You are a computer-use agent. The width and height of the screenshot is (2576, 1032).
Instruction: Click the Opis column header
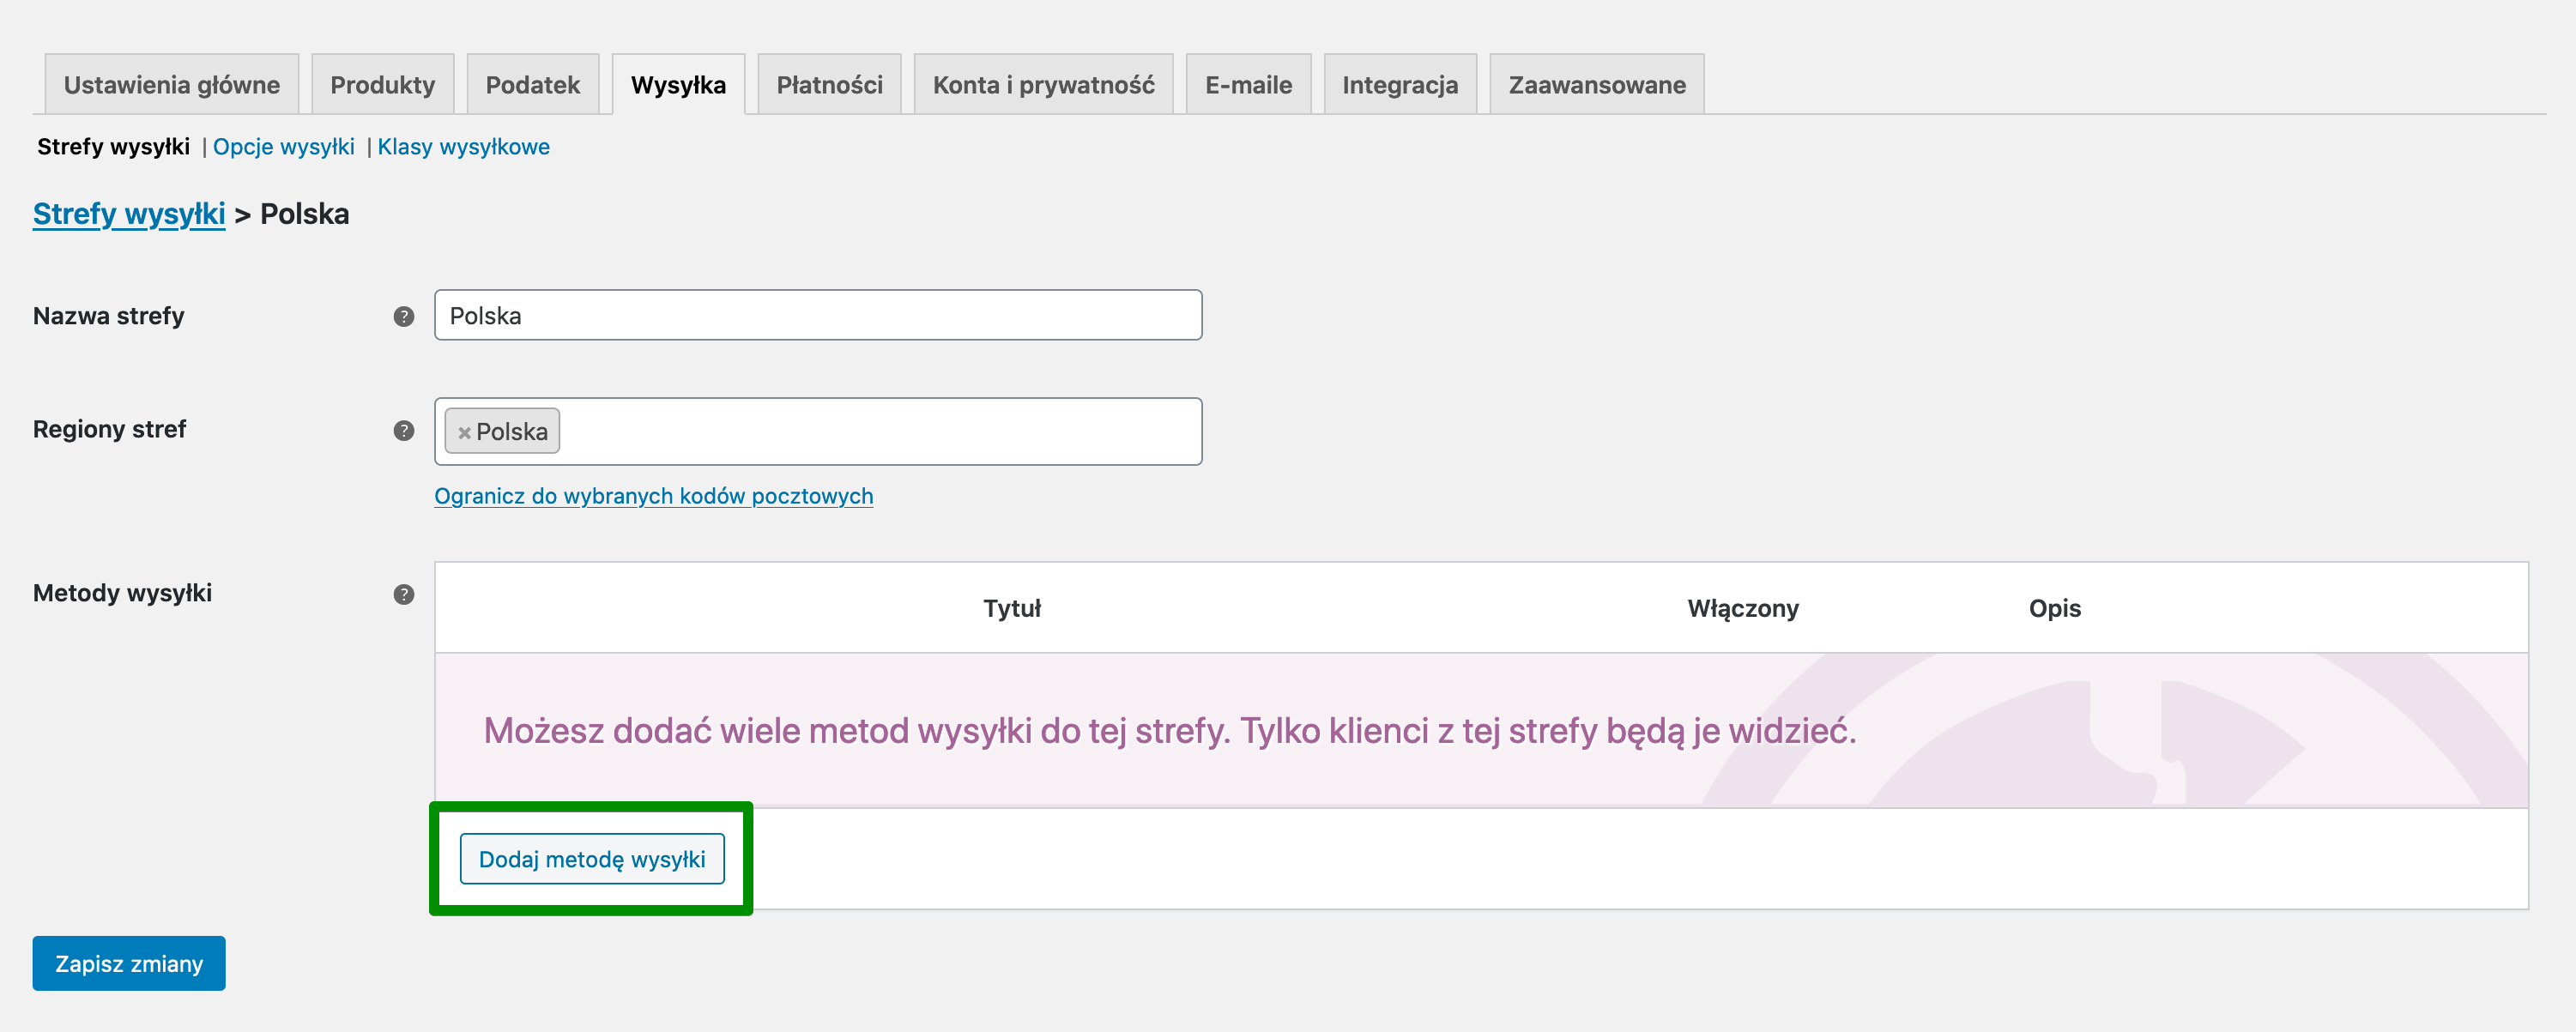click(x=2055, y=608)
